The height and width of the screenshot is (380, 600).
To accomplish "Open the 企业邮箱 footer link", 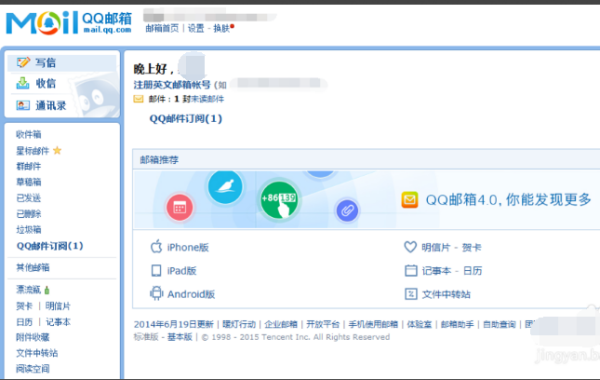I will [x=281, y=325].
